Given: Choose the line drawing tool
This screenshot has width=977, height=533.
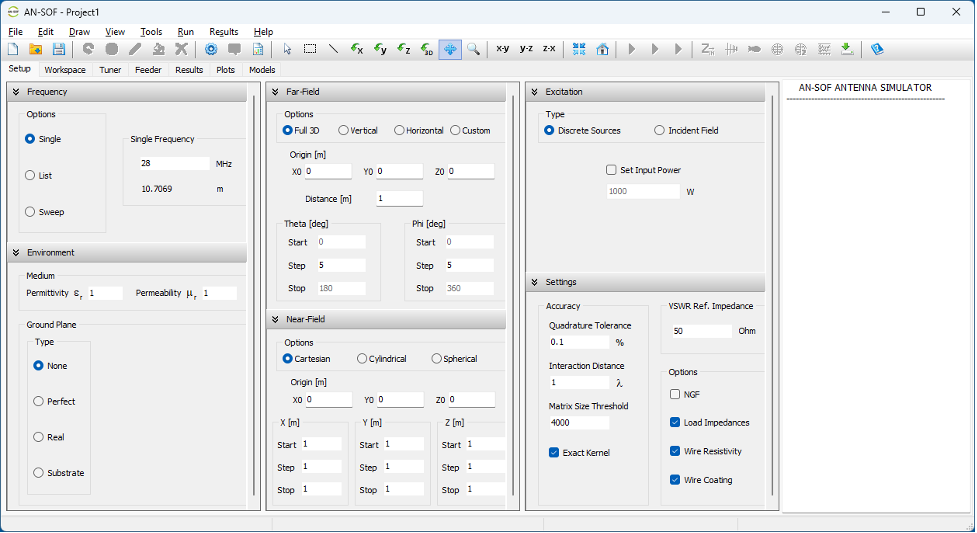Looking at the screenshot, I should (x=333, y=49).
